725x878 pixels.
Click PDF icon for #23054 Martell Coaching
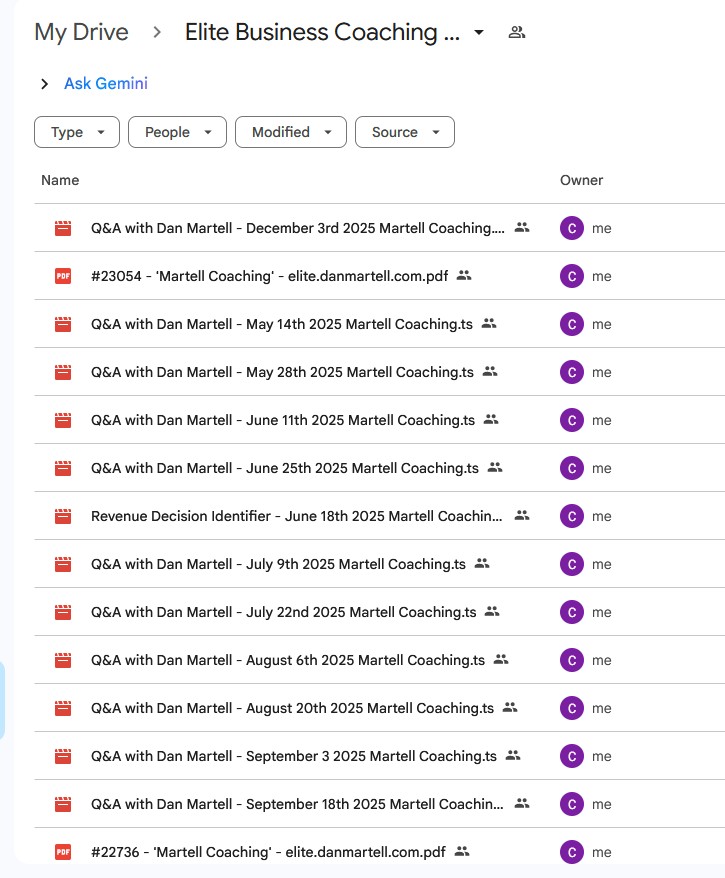(x=63, y=276)
